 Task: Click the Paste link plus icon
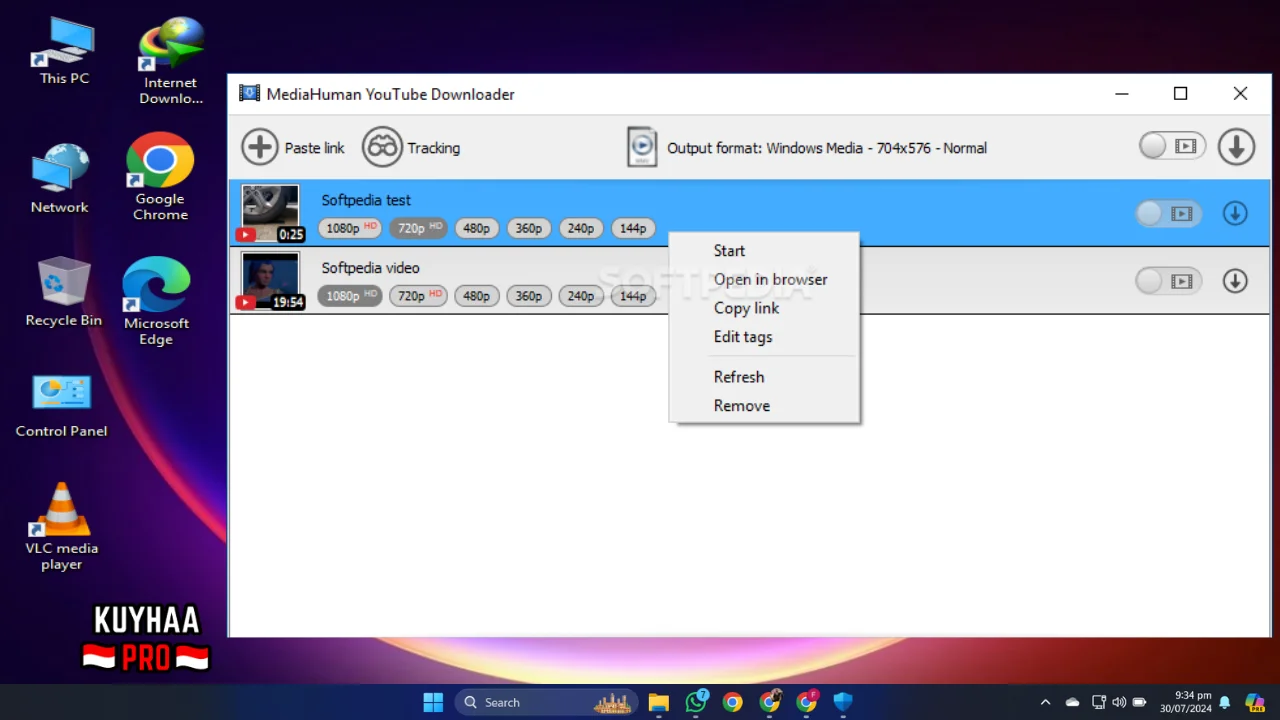[260, 147]
